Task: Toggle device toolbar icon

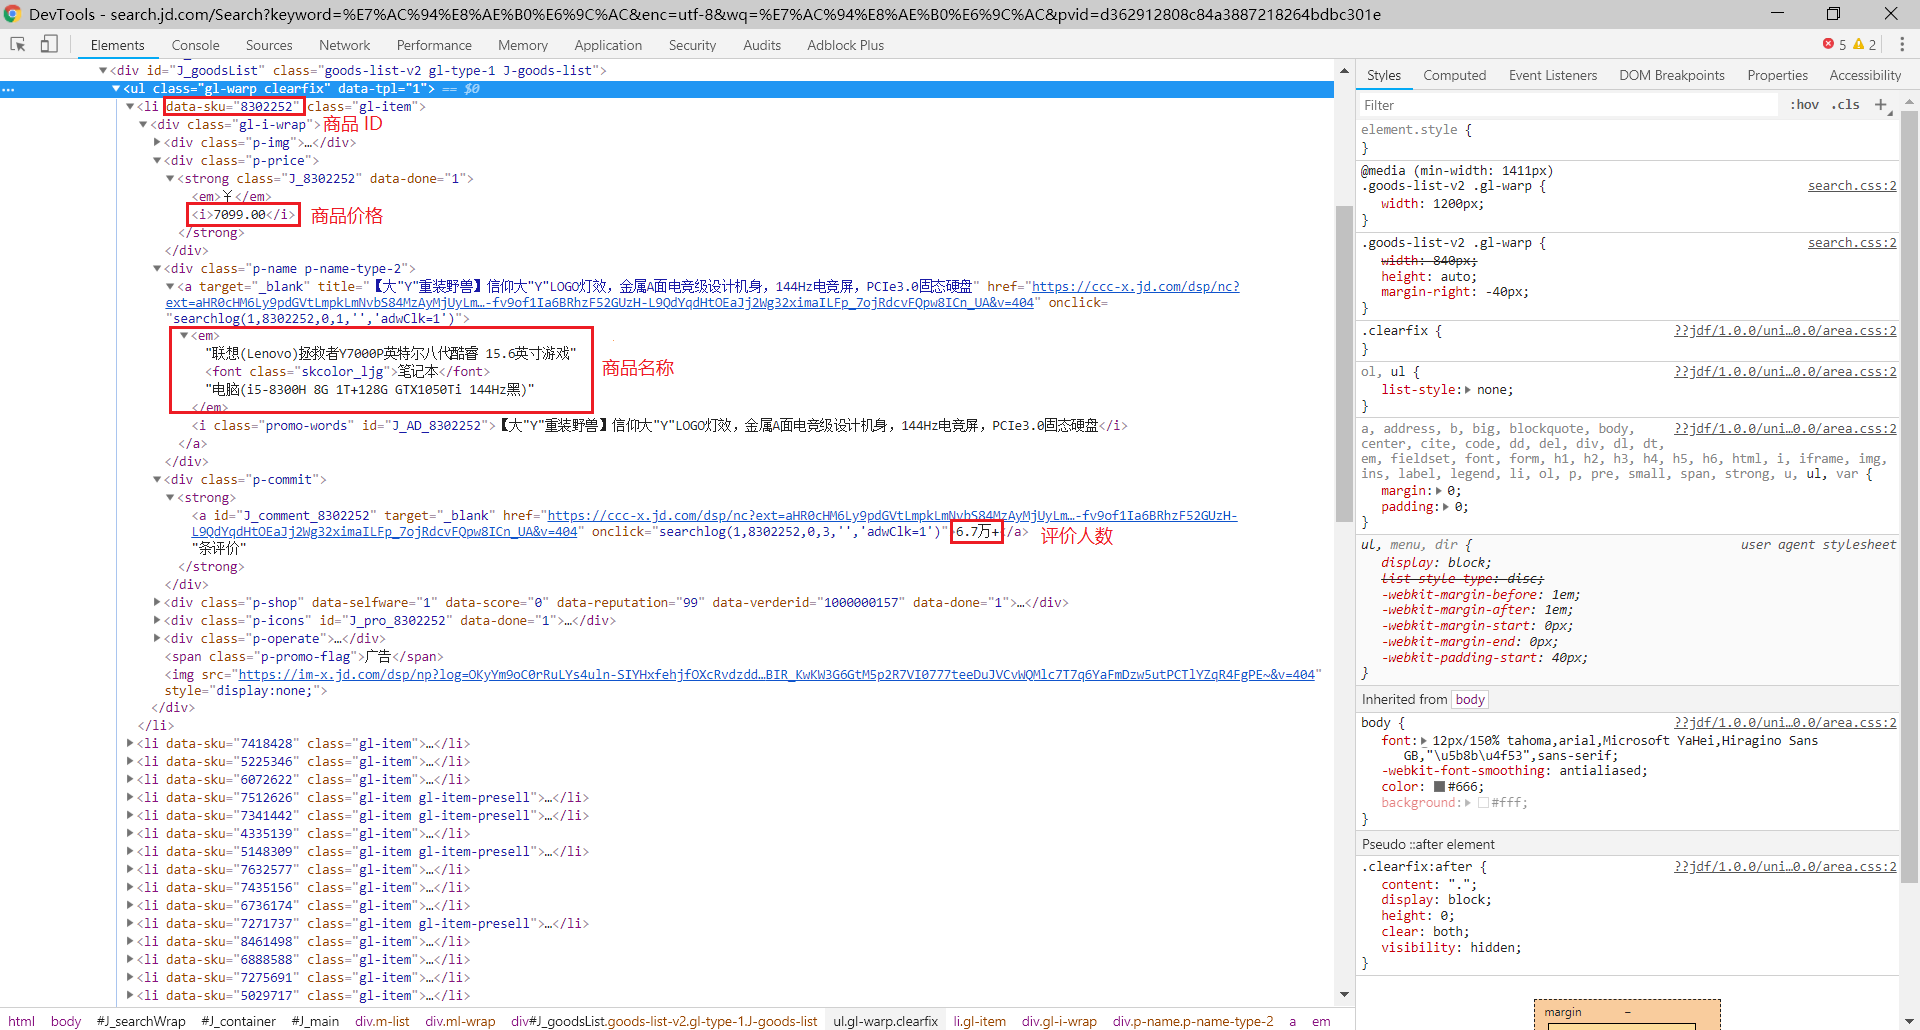Action: click(x=49, y=44)
